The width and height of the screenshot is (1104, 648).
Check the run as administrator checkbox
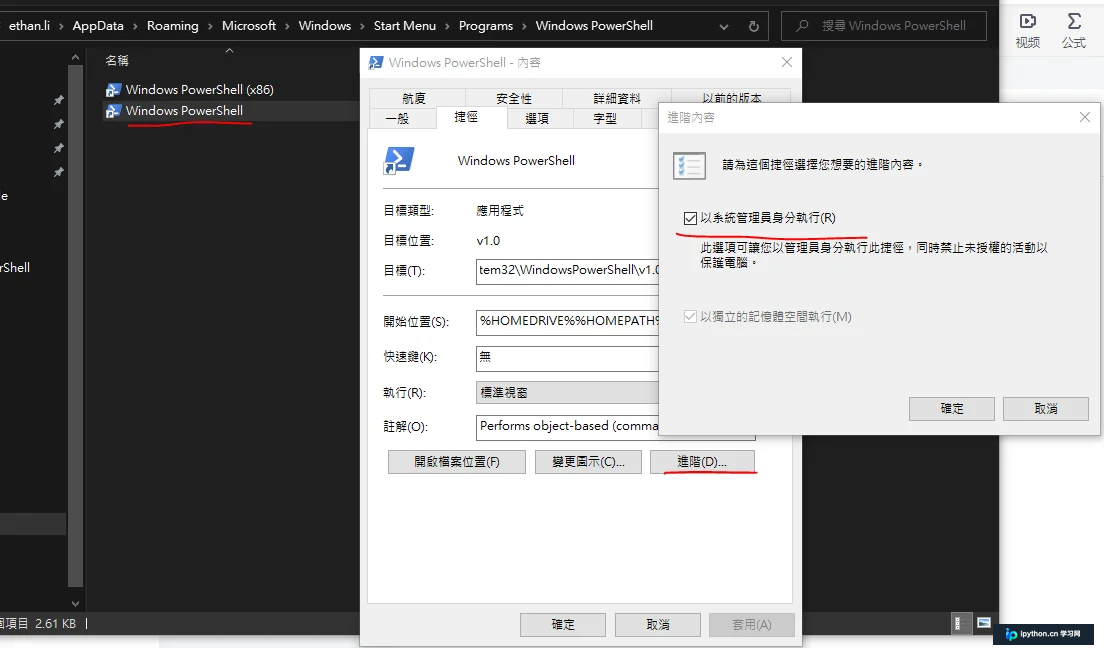[690, 218]
